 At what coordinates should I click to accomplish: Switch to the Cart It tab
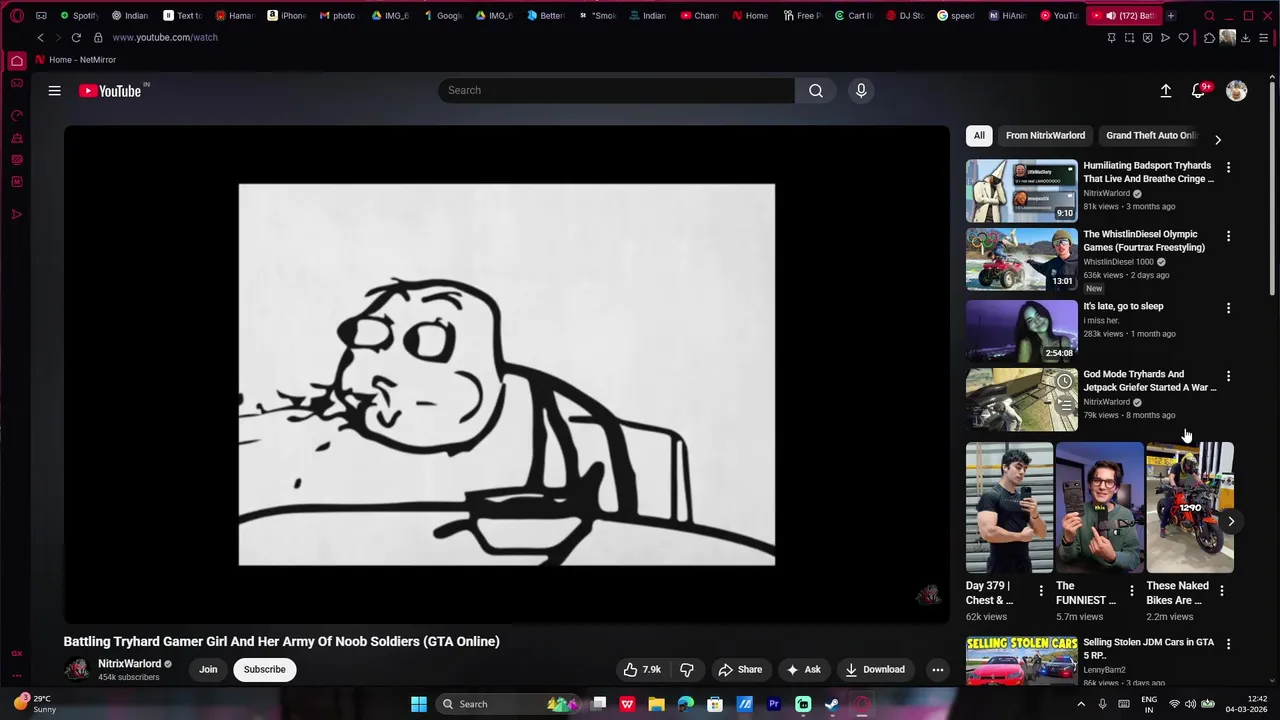pyautogui.click(x=855, y=16)
